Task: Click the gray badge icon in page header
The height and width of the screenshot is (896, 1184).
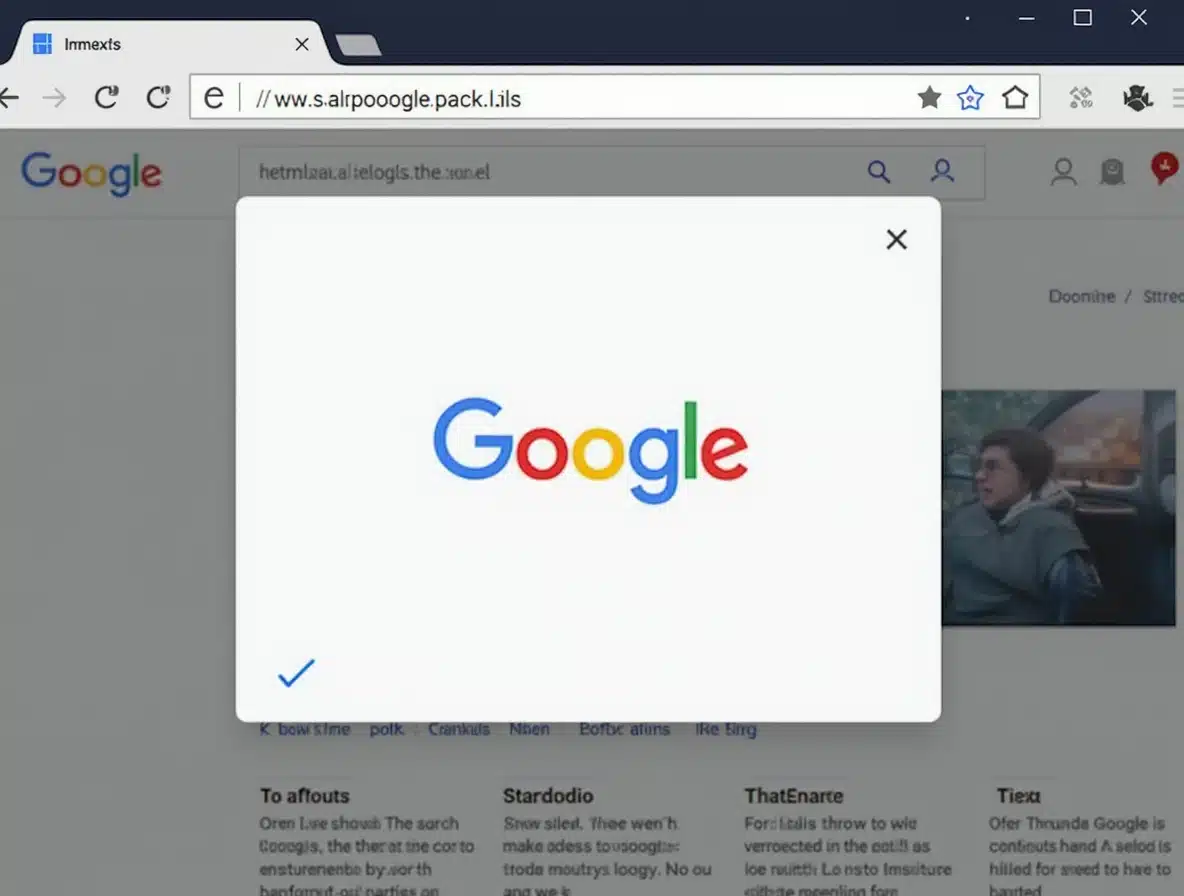Action: tap(1112, 171)
